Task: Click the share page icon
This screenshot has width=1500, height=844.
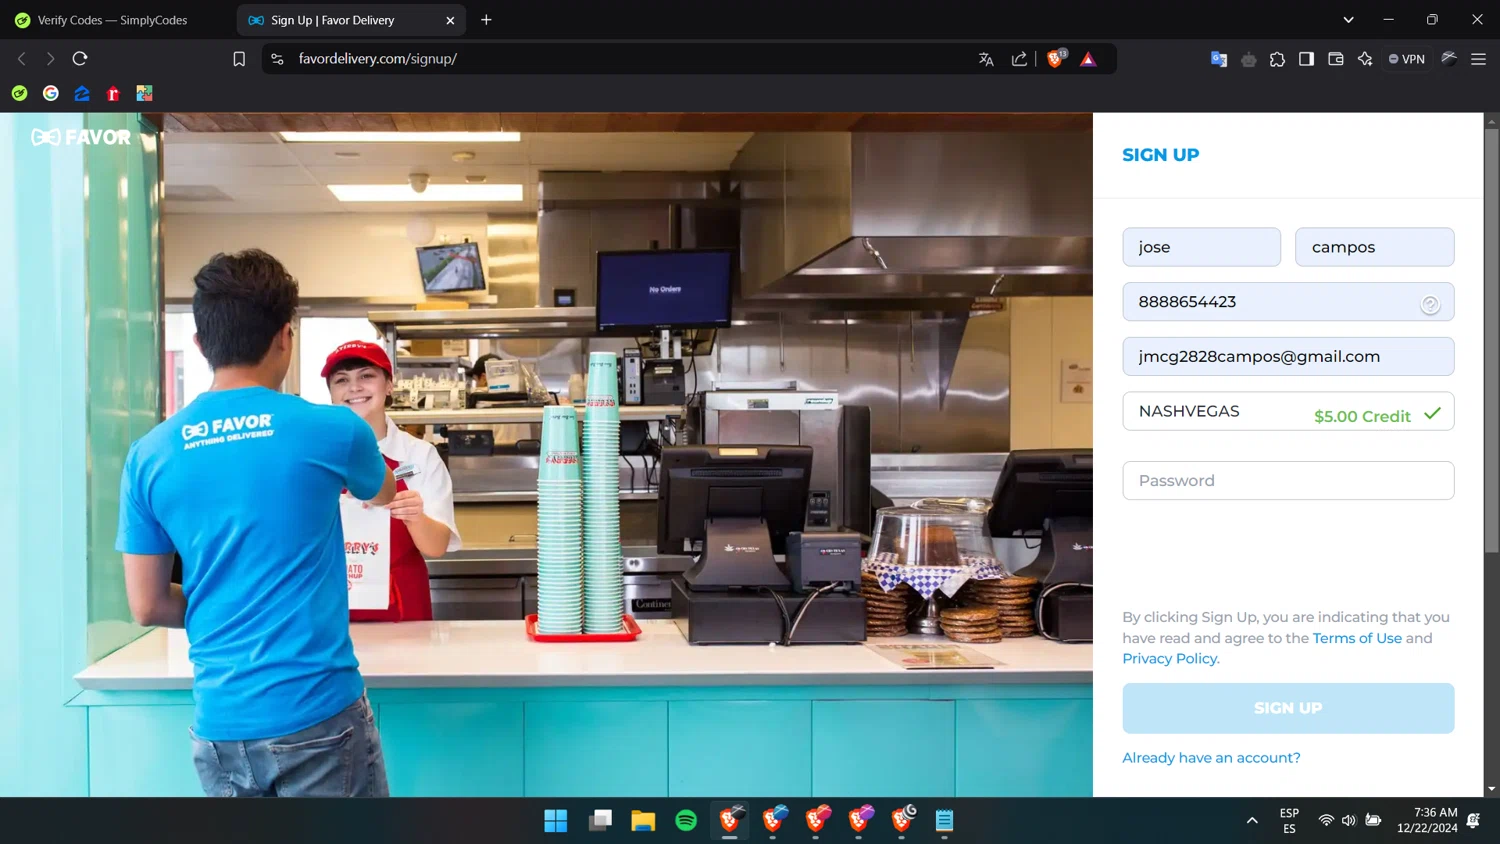Action: [1019, 59]
